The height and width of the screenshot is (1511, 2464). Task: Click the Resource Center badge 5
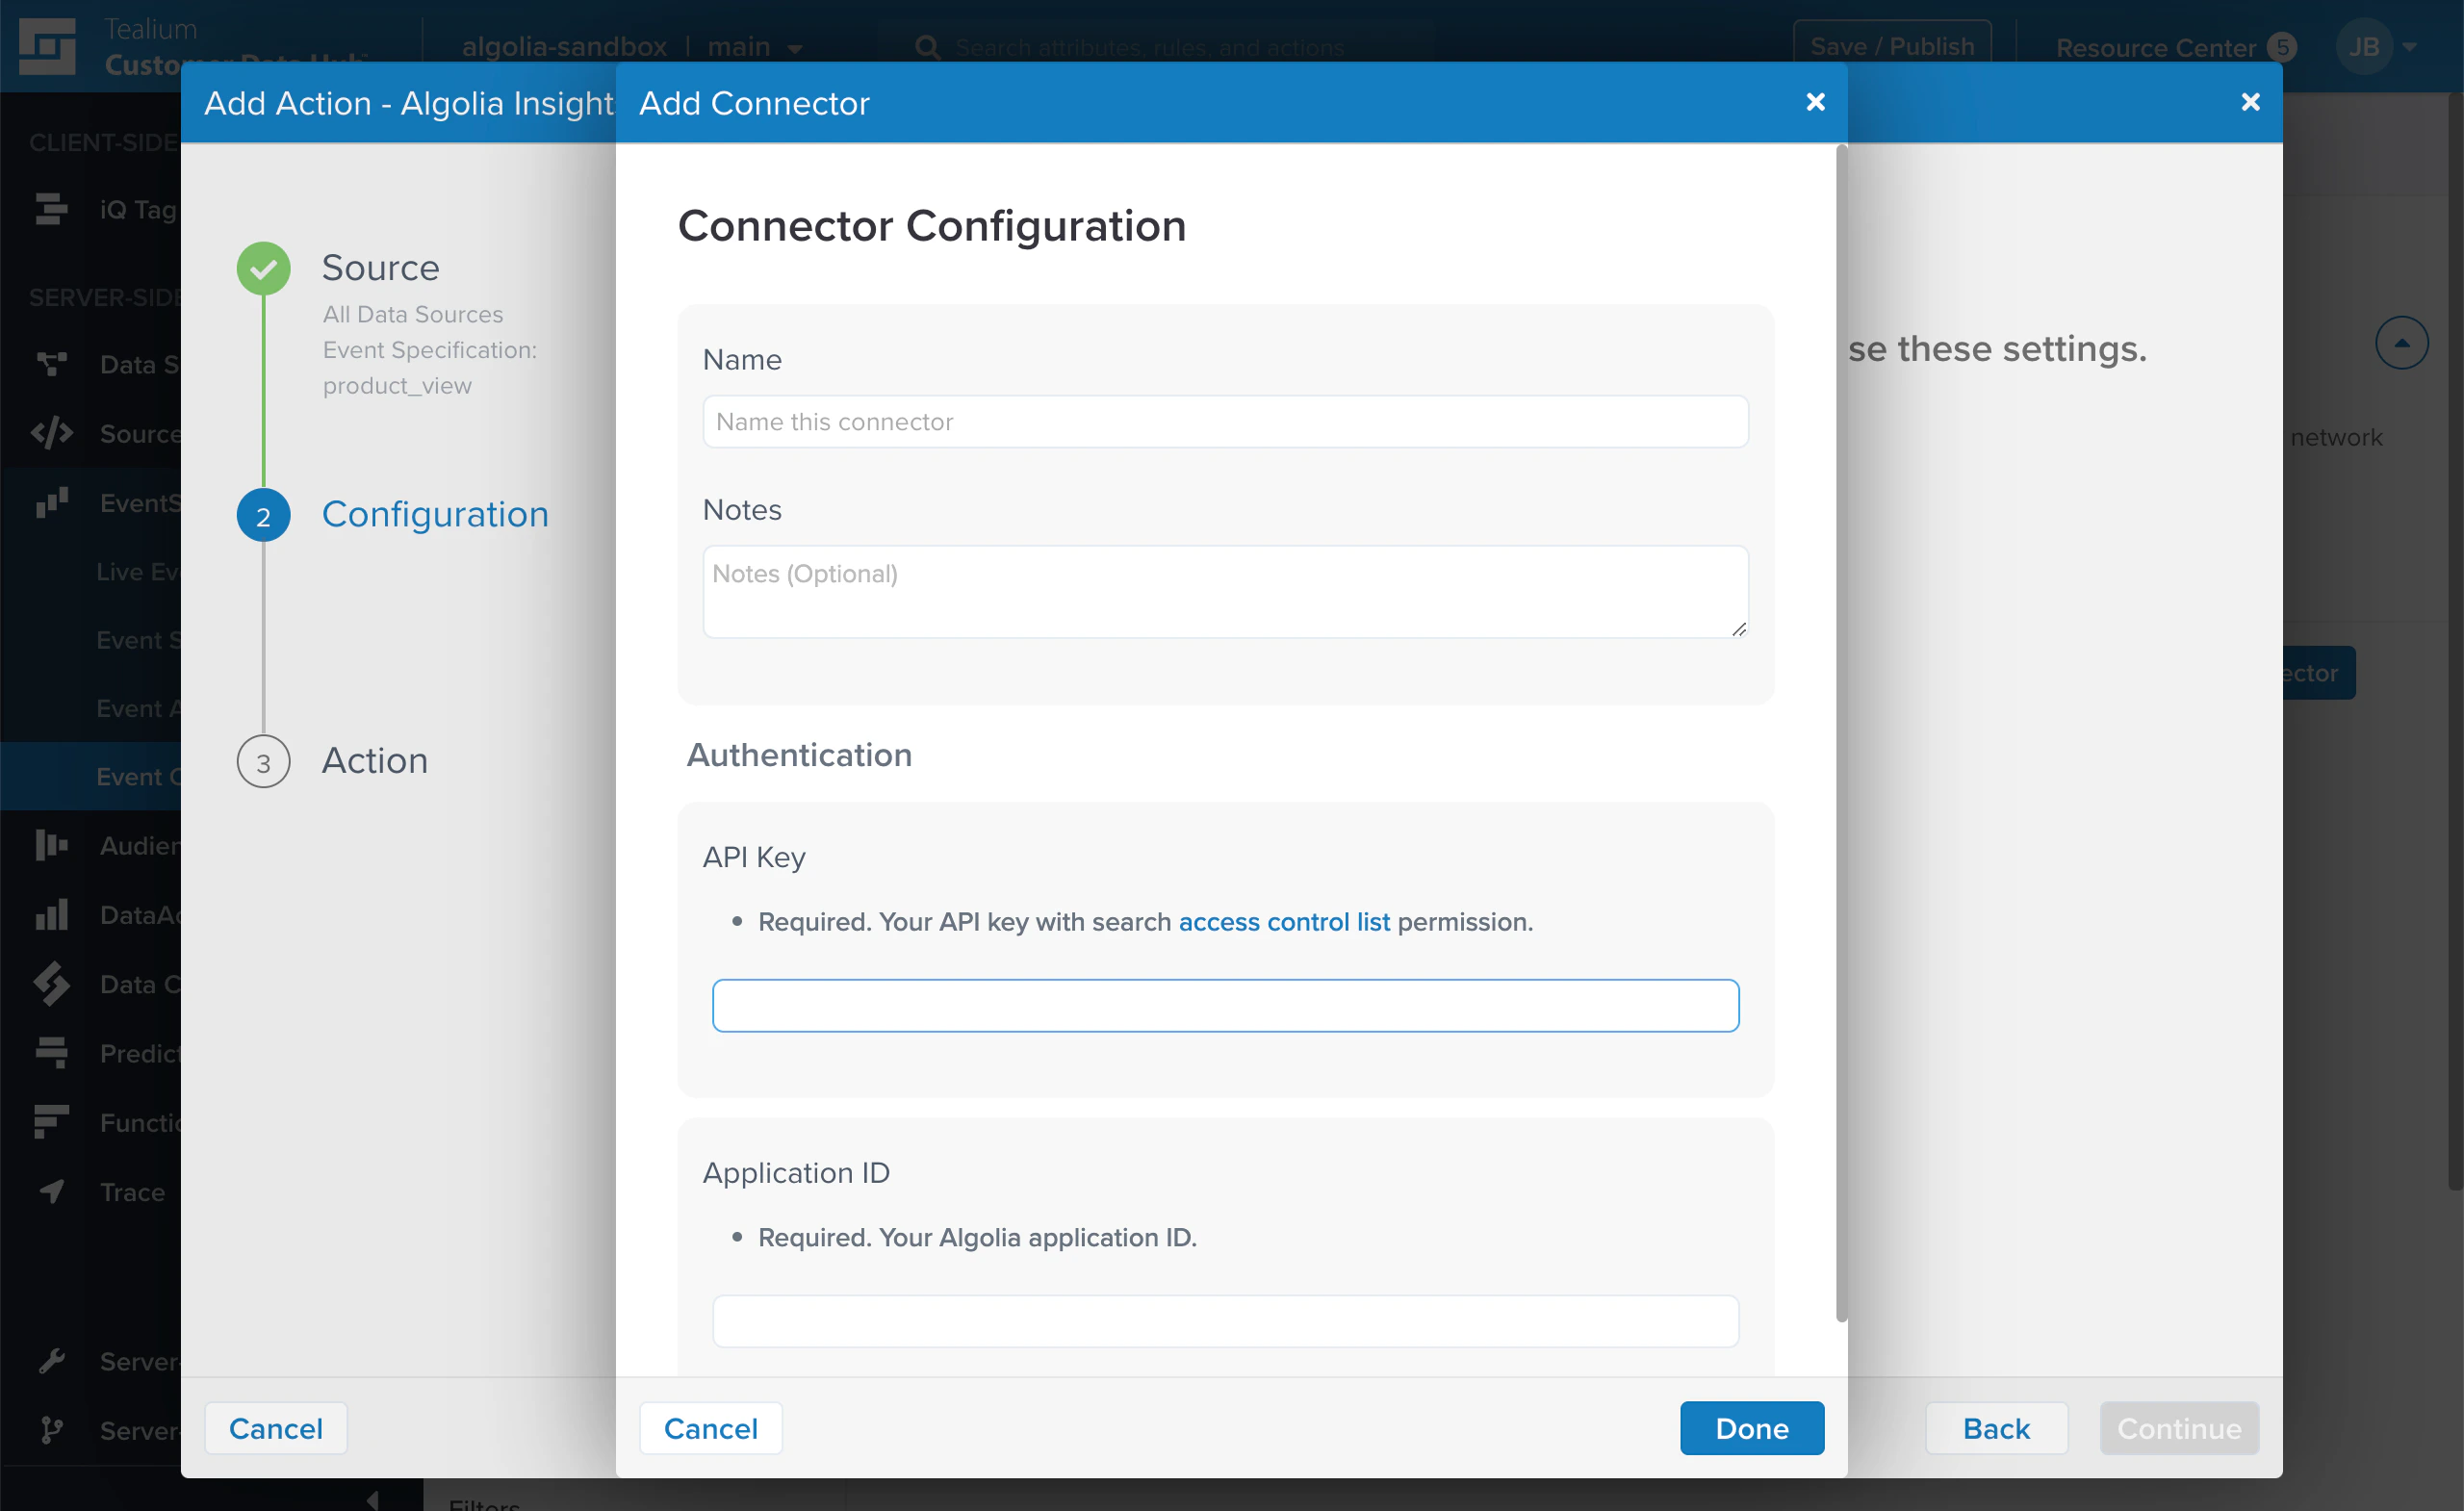point(2283,47)
